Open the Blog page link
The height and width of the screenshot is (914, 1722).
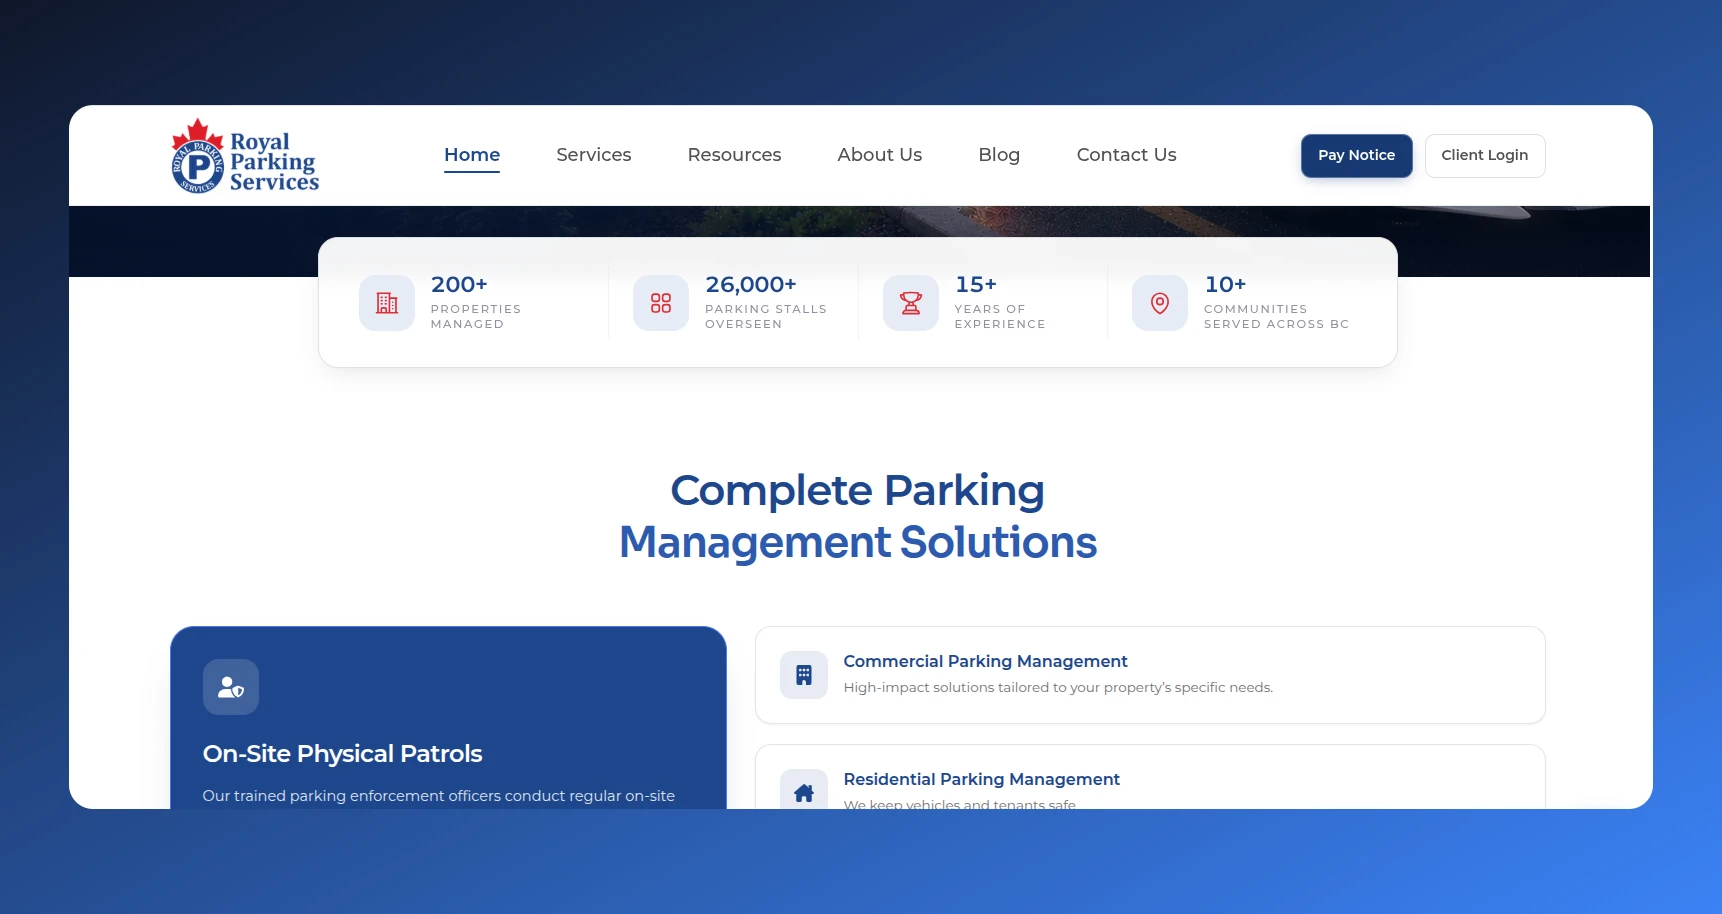pyautogui.click(x=999, y=155)
